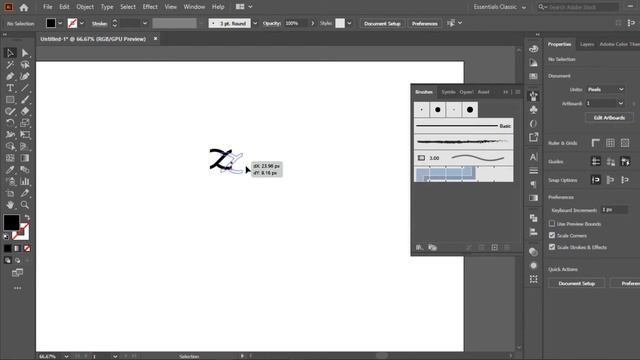Open zoom level dropdown in status bar

pos(66,356)
